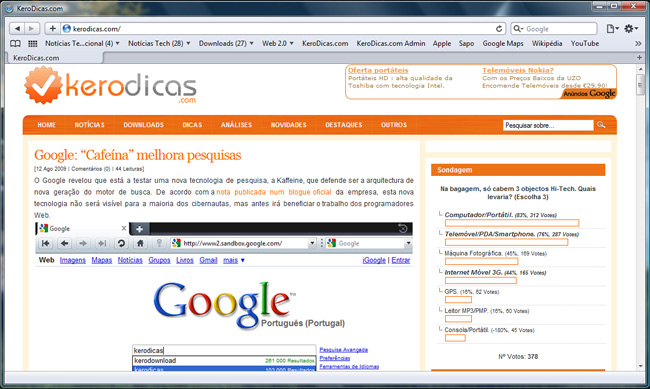Go to the HOME menu item
This screenshot has height=389, width=650.
[46, 125]
